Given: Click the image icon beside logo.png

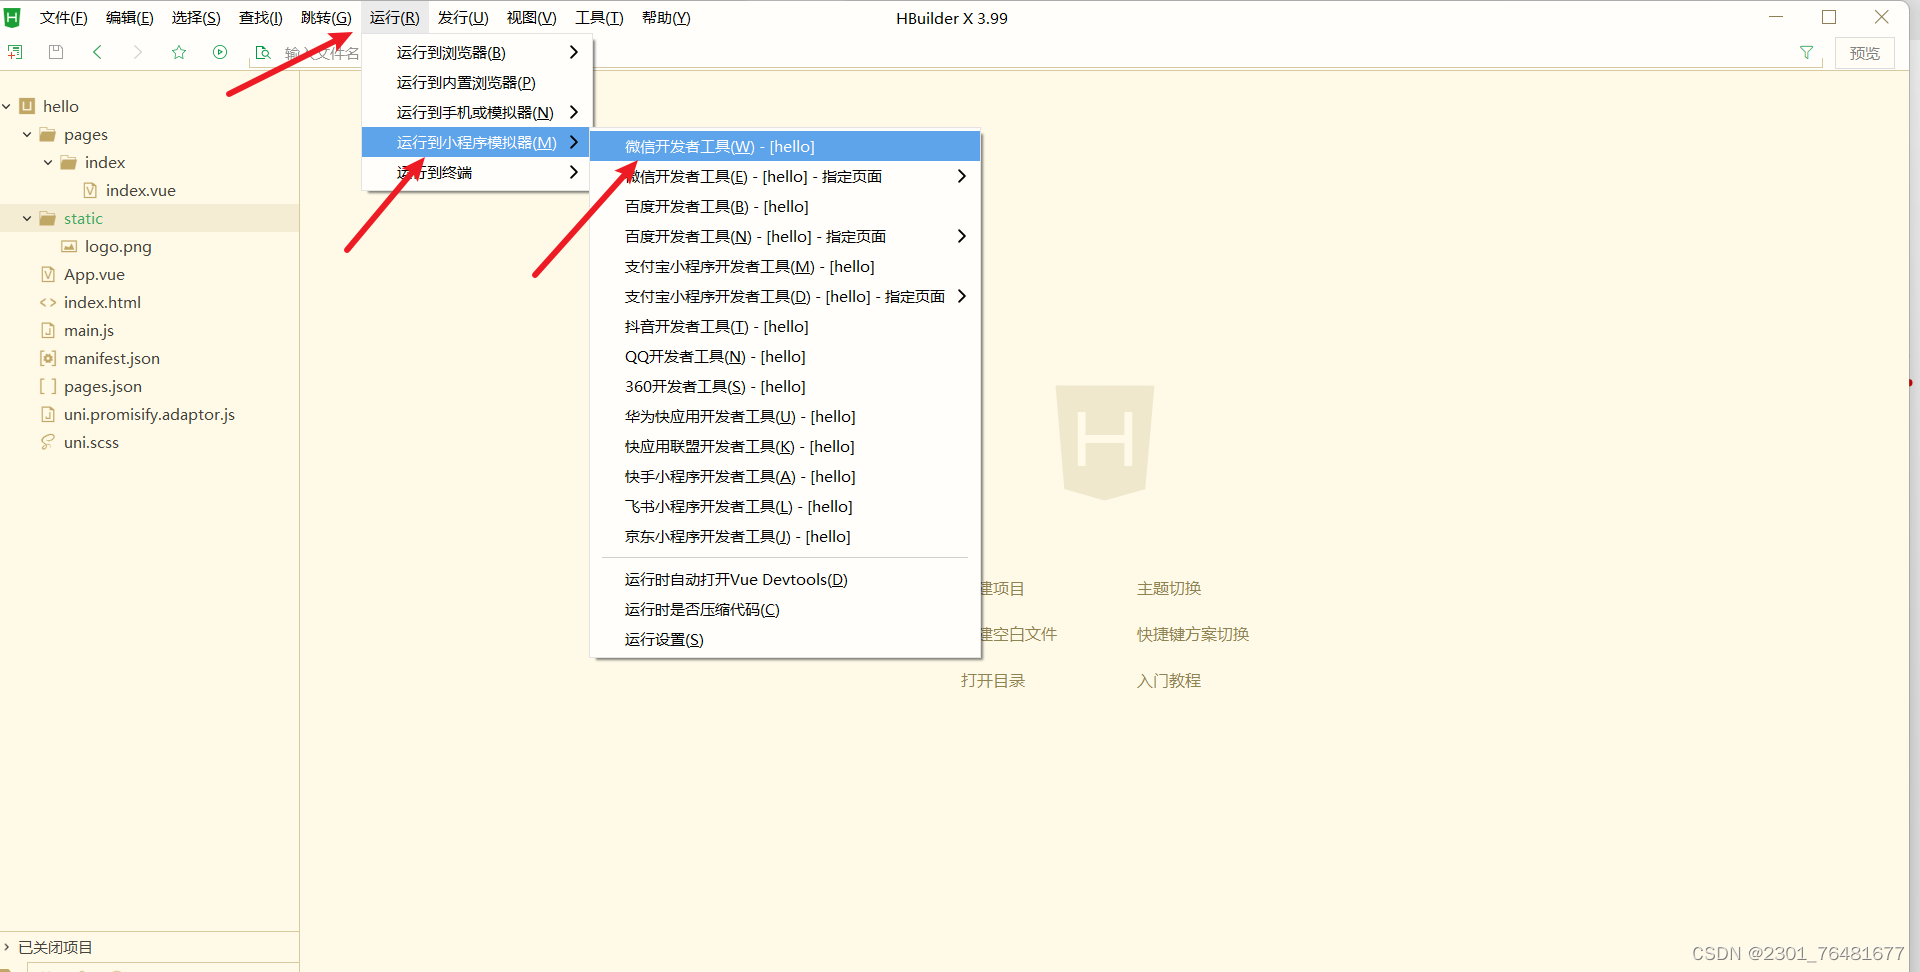Looking at the screenshot, I should (x=69, y=246).
